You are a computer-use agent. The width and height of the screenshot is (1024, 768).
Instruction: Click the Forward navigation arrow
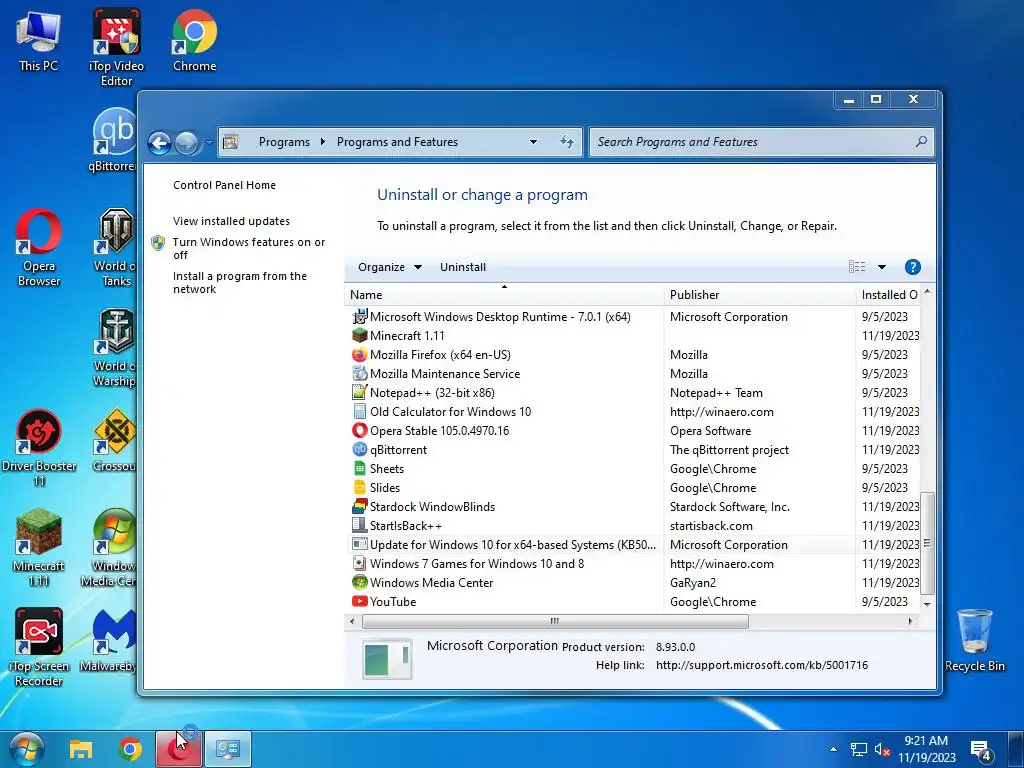coord(187,142)
